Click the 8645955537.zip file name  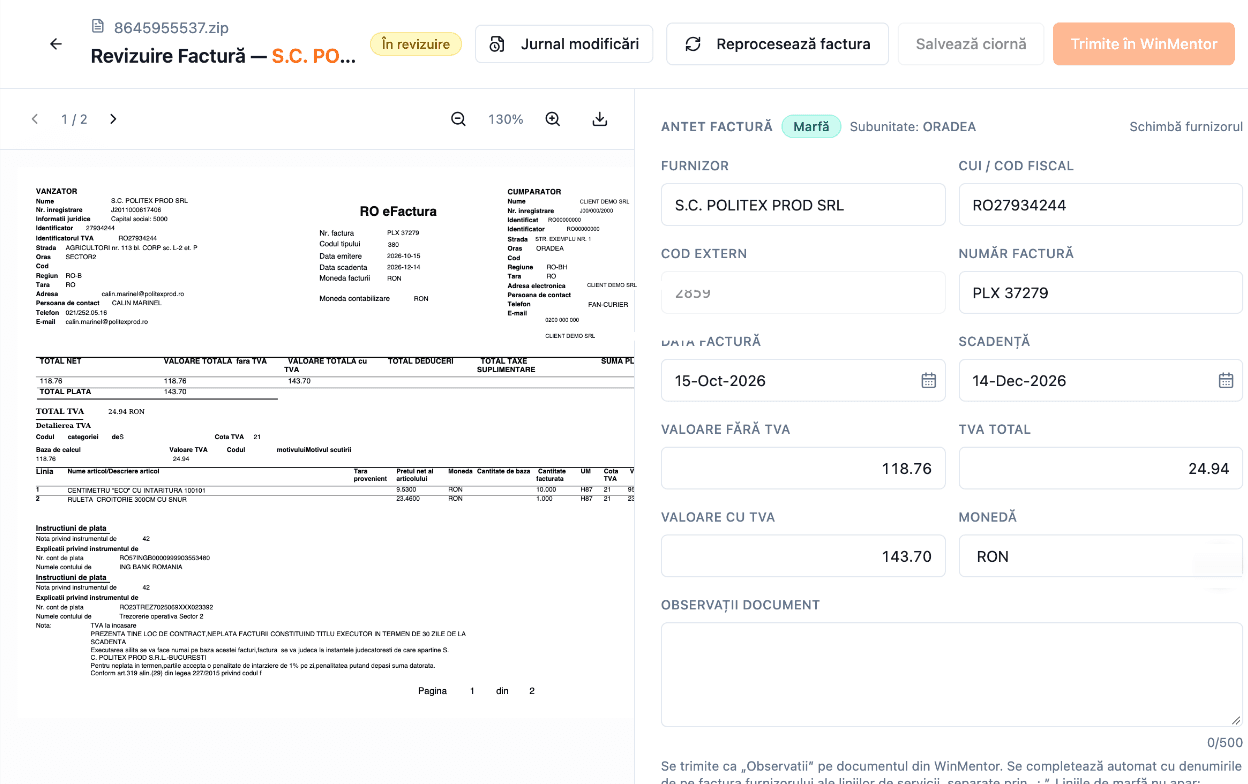pos(171,26)
